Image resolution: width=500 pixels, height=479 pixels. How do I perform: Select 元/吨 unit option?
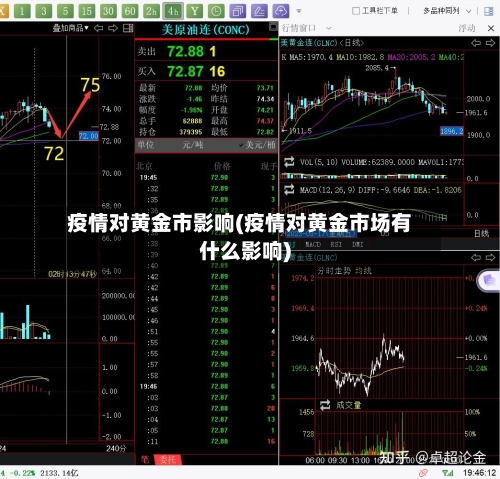[193, 145]
